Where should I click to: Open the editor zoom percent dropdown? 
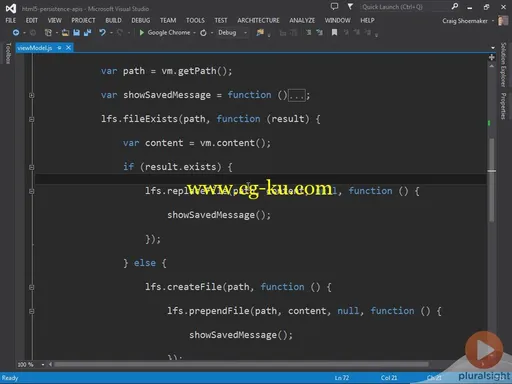(x=43, y=365)
